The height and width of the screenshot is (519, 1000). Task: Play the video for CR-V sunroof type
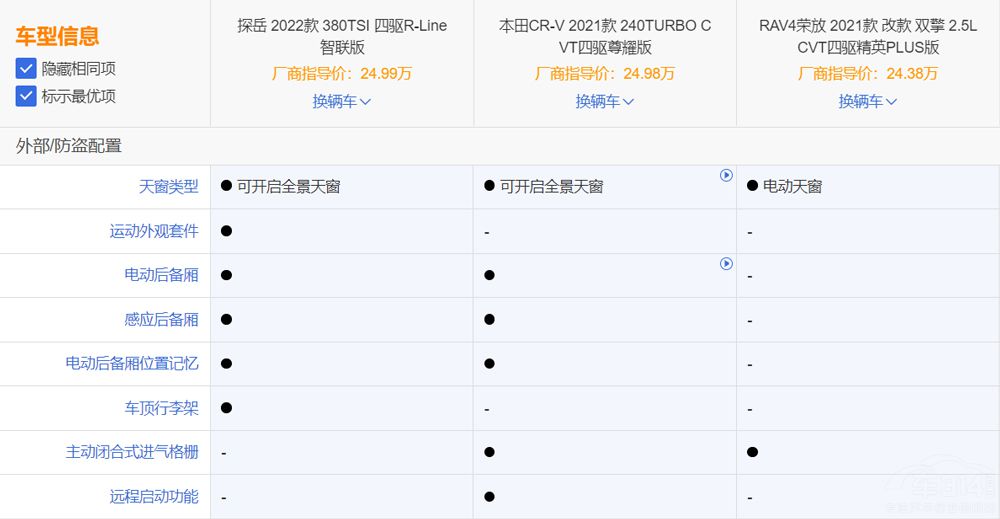pyautogui.click(x=726, y=176)
